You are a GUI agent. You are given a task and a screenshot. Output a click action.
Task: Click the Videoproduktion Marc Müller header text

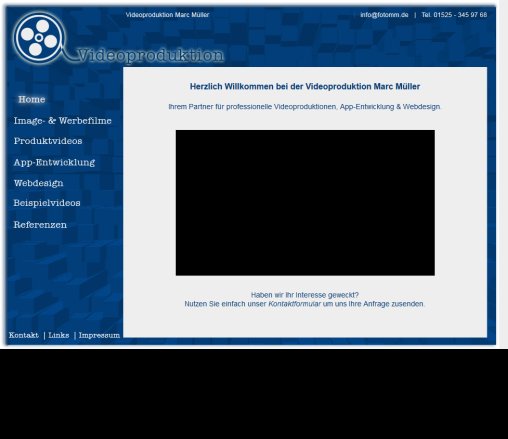(x=167, y=15)
